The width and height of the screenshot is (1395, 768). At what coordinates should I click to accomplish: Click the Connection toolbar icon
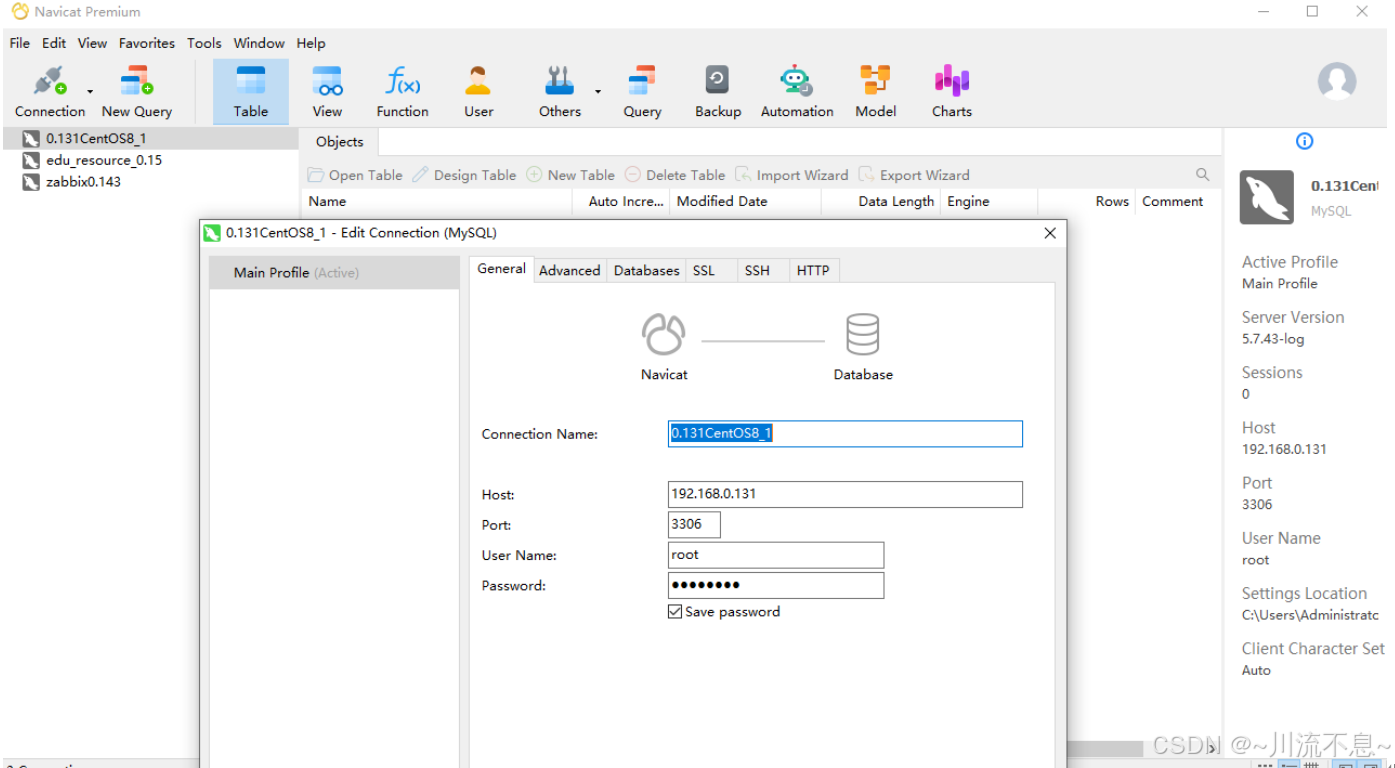pyautogui.click(x=49, y=81)
